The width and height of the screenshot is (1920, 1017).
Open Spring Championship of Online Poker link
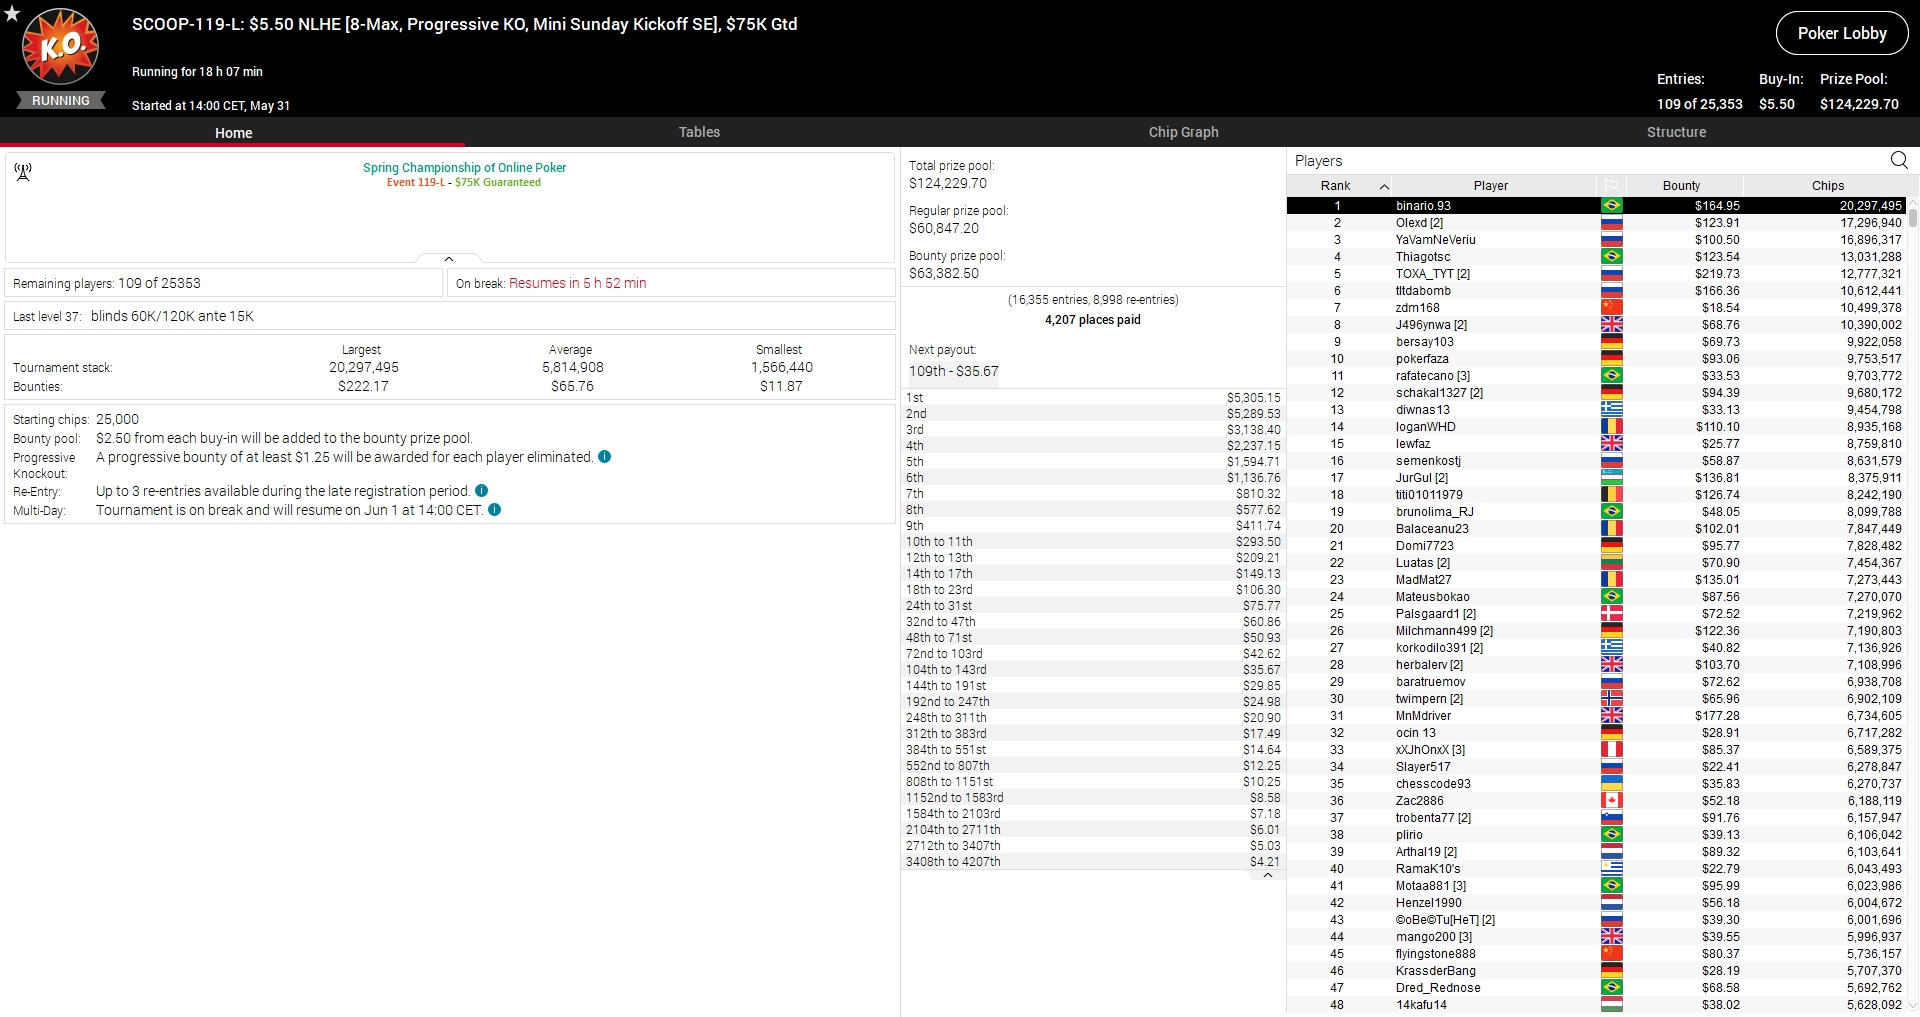[464, 168]
